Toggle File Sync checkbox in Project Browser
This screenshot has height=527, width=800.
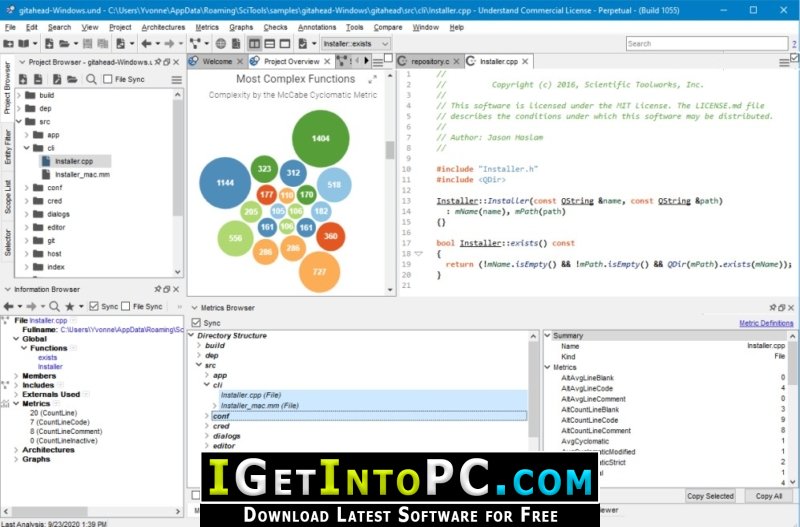(x=108, y=79)
